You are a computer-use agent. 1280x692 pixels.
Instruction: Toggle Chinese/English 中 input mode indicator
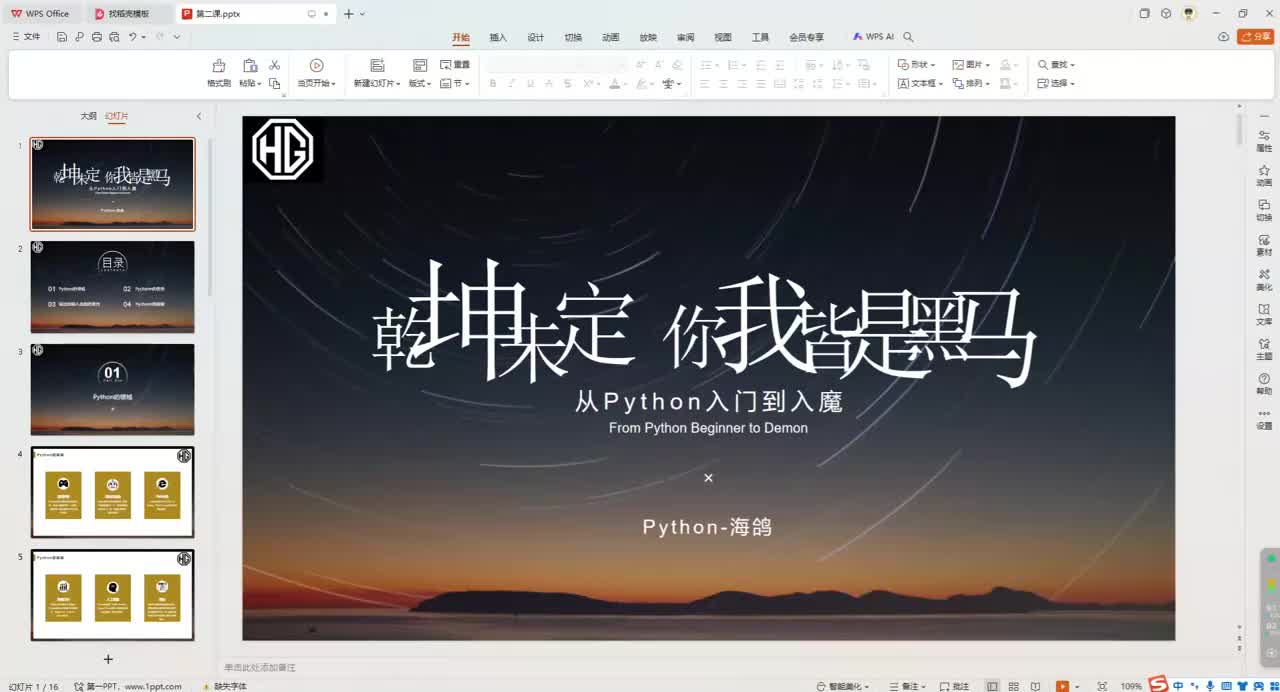coord(1179,685)
